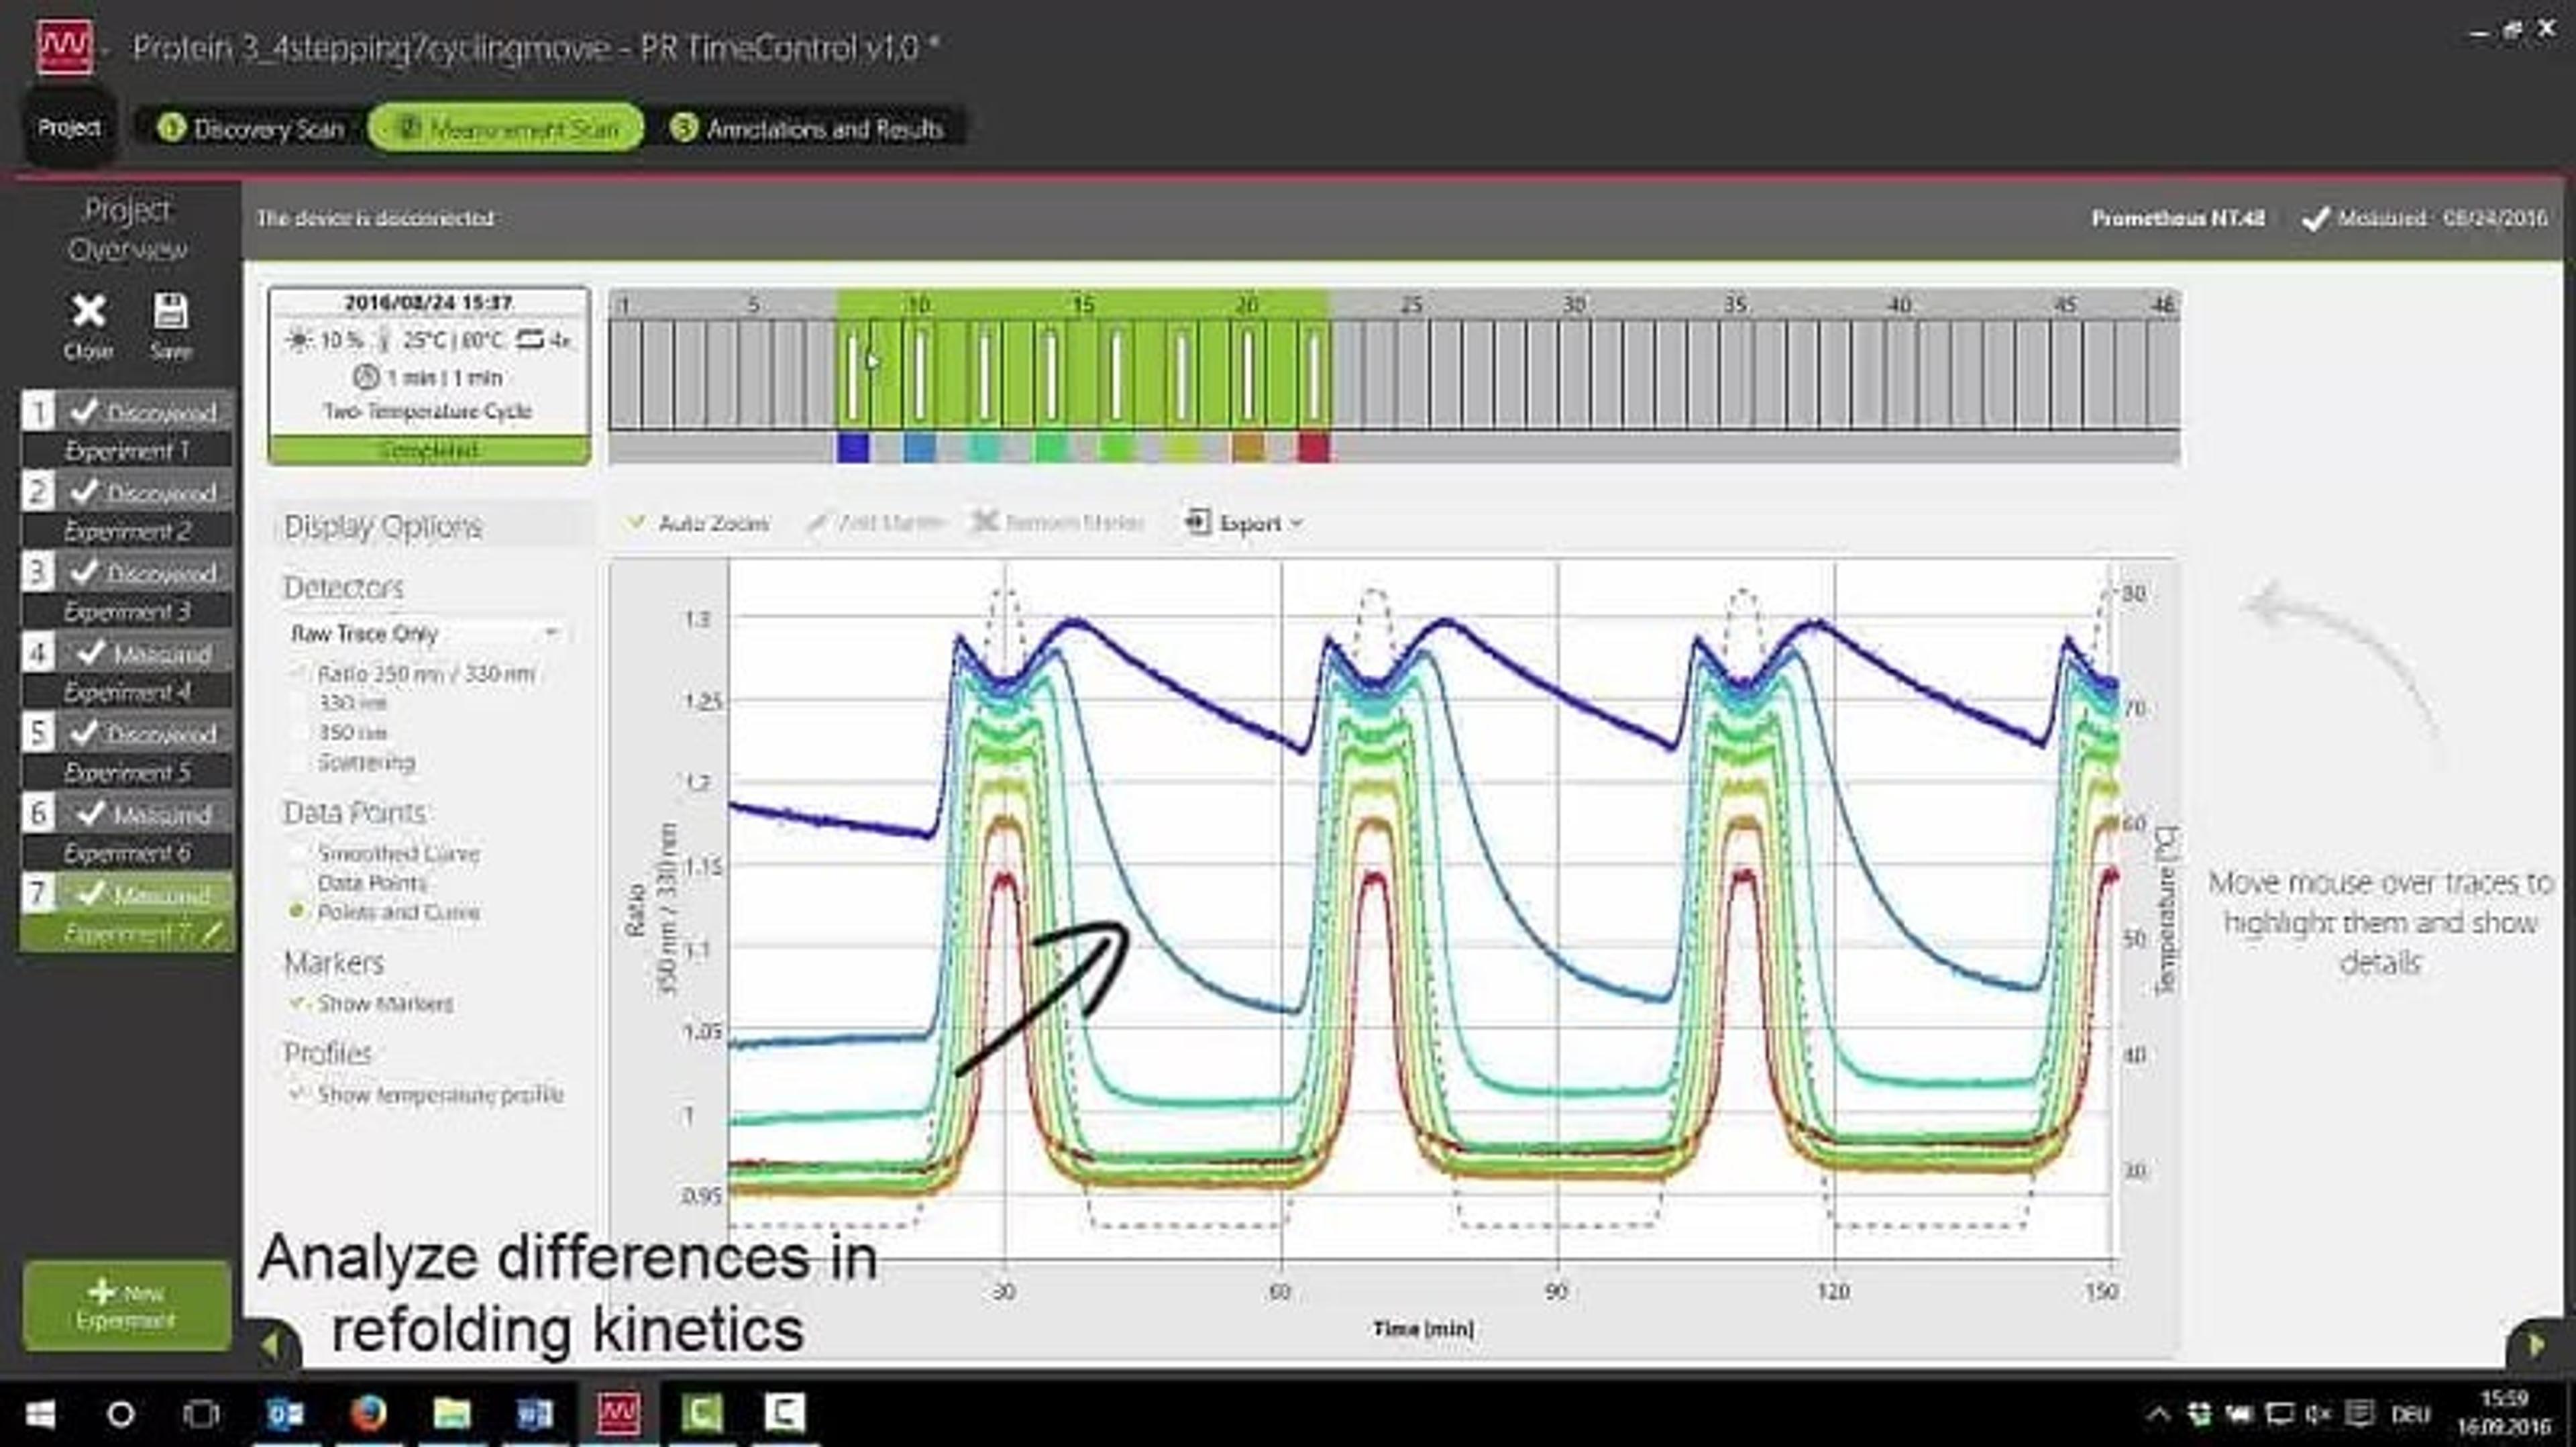Open Firefox from the taskbar

pyautogui.click(x=369, y=1413)
